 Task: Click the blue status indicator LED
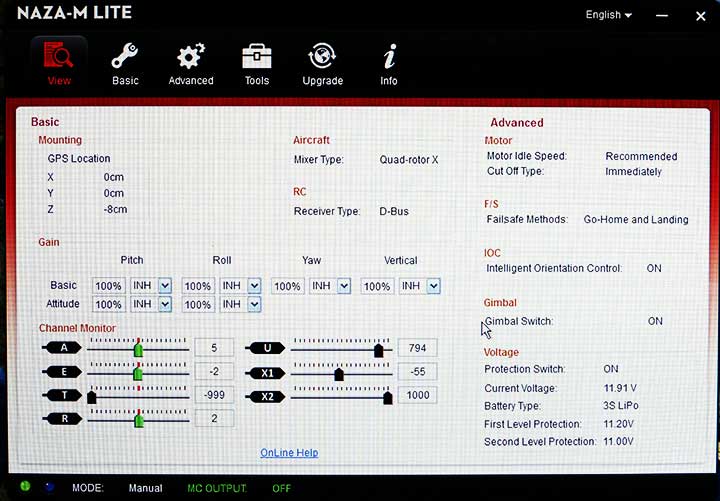[x=48, y=487]
